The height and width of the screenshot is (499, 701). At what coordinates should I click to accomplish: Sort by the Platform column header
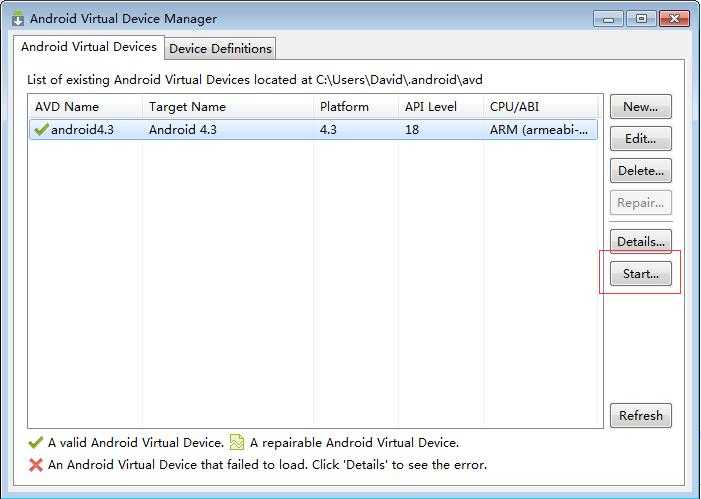[x=356, y=107]
